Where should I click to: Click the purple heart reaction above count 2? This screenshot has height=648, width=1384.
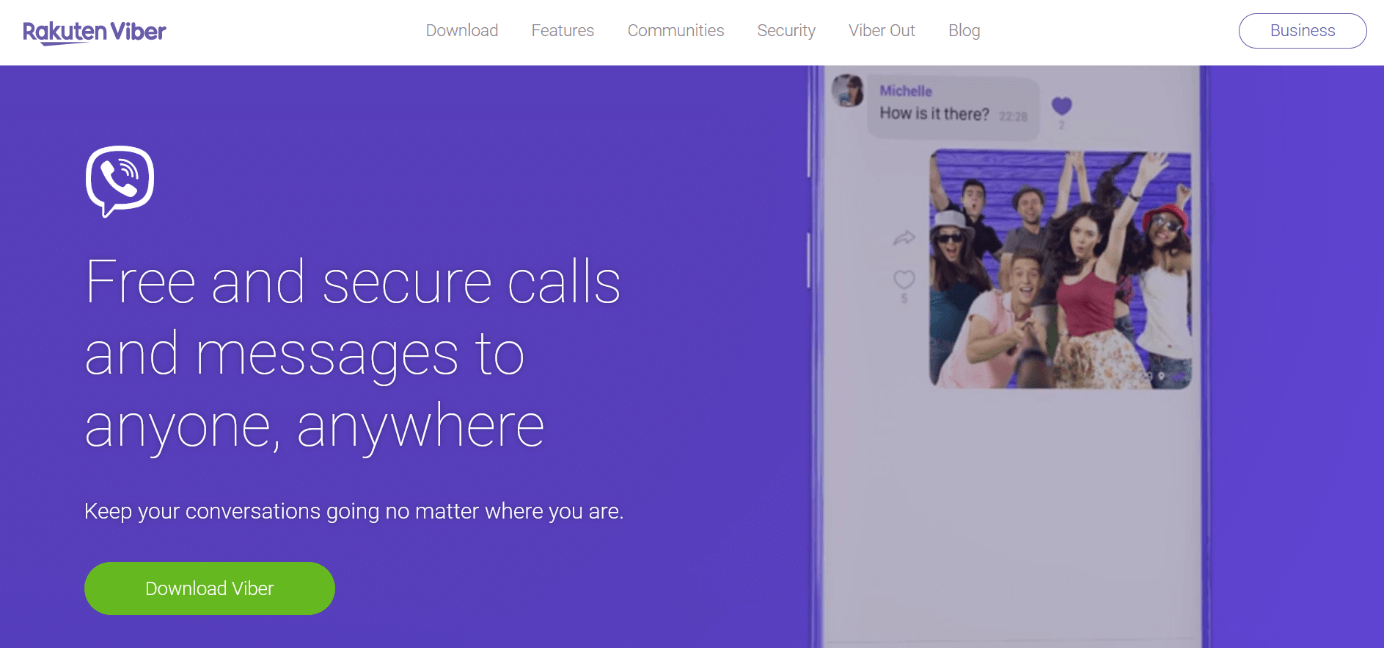(1060, 104)
